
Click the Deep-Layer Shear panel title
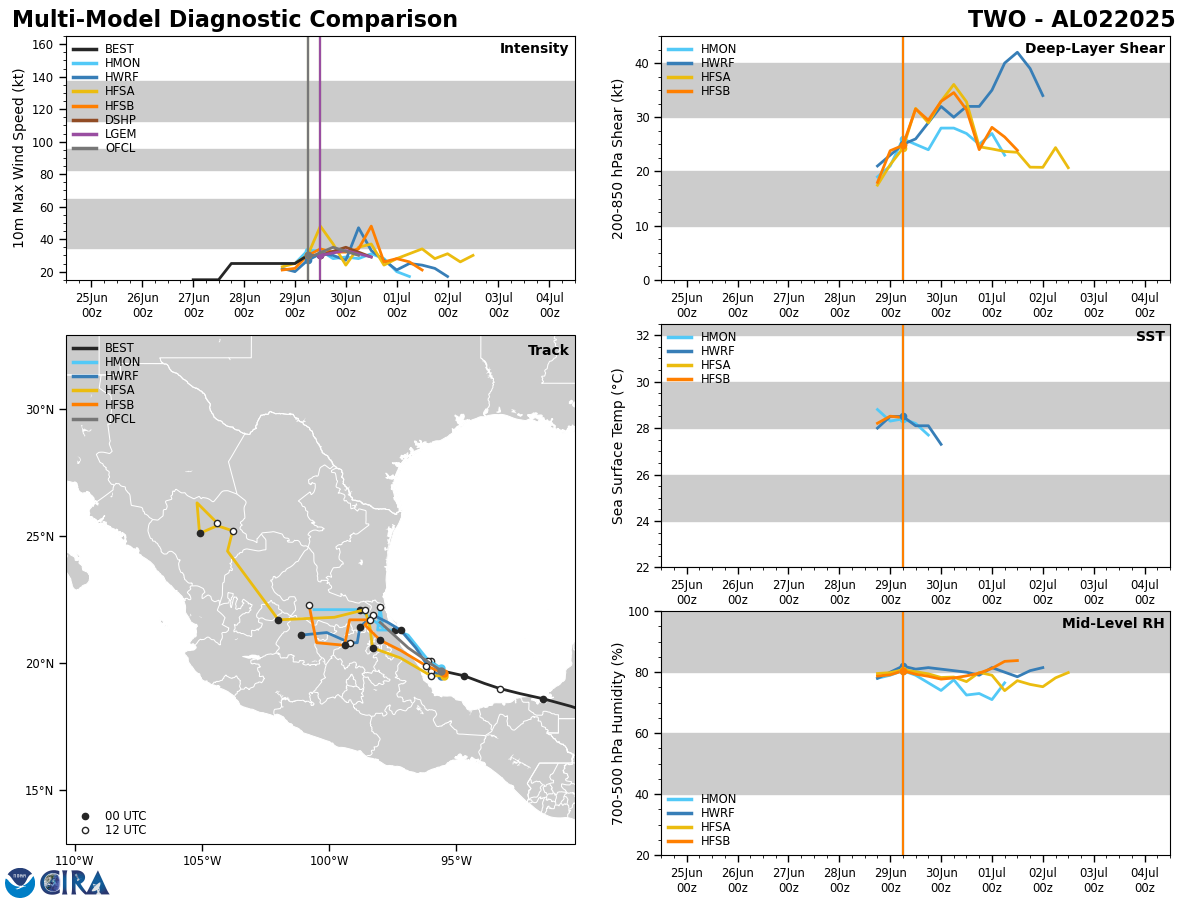pos(1094,49)
